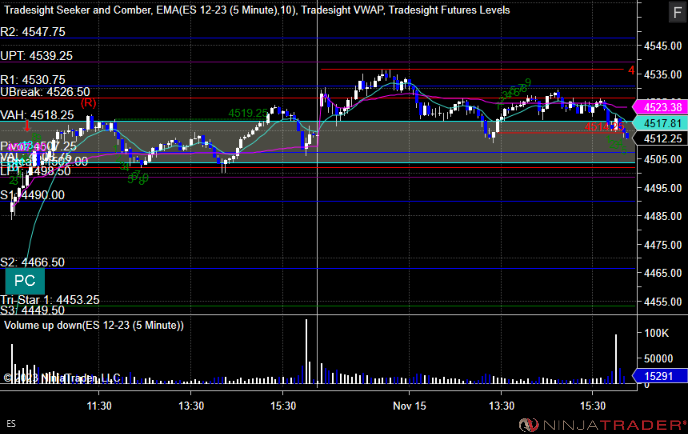Select the S2: 4466.50 level label

tap(32, 262)
